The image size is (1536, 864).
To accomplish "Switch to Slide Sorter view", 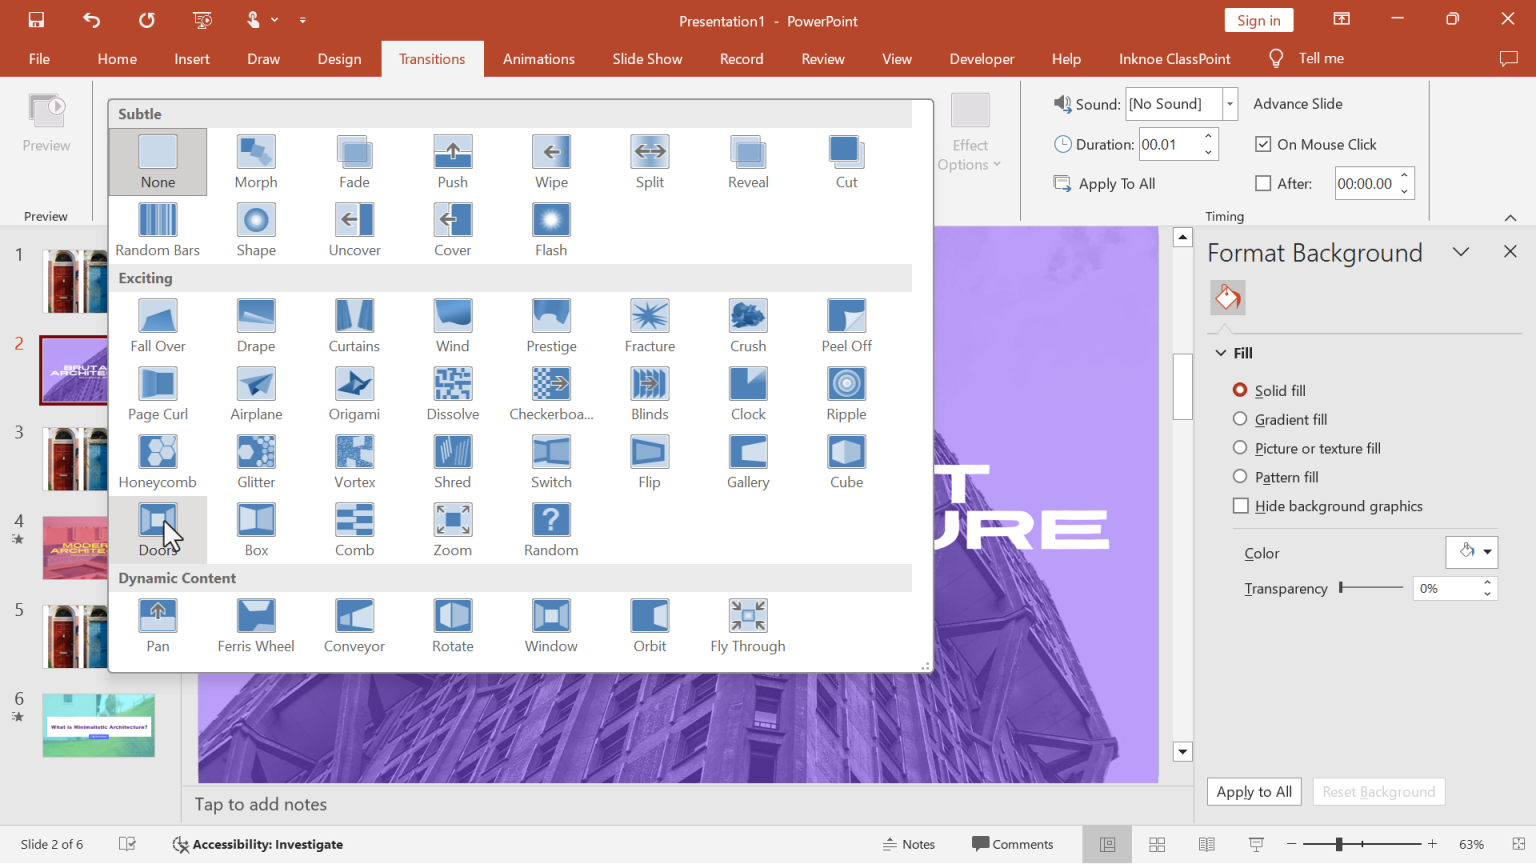I will [x=1157, y=844].
